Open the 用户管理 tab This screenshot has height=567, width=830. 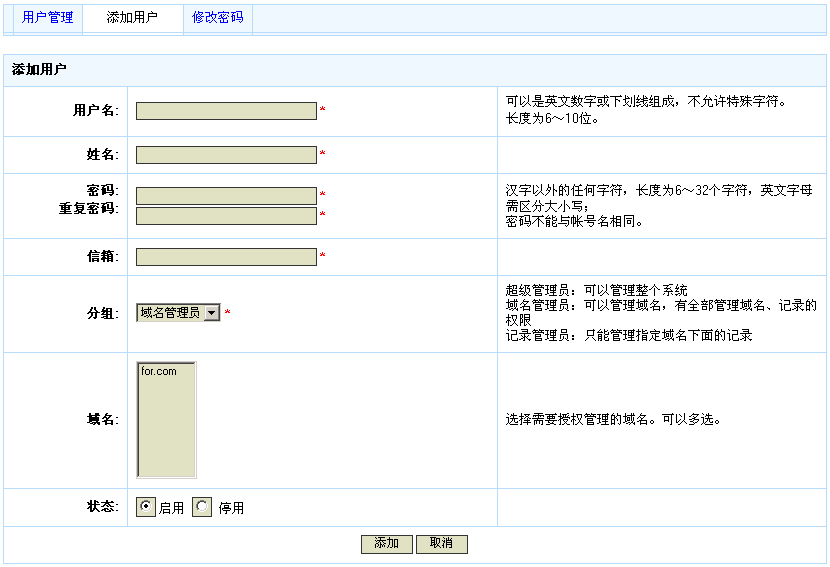point(48,18)
